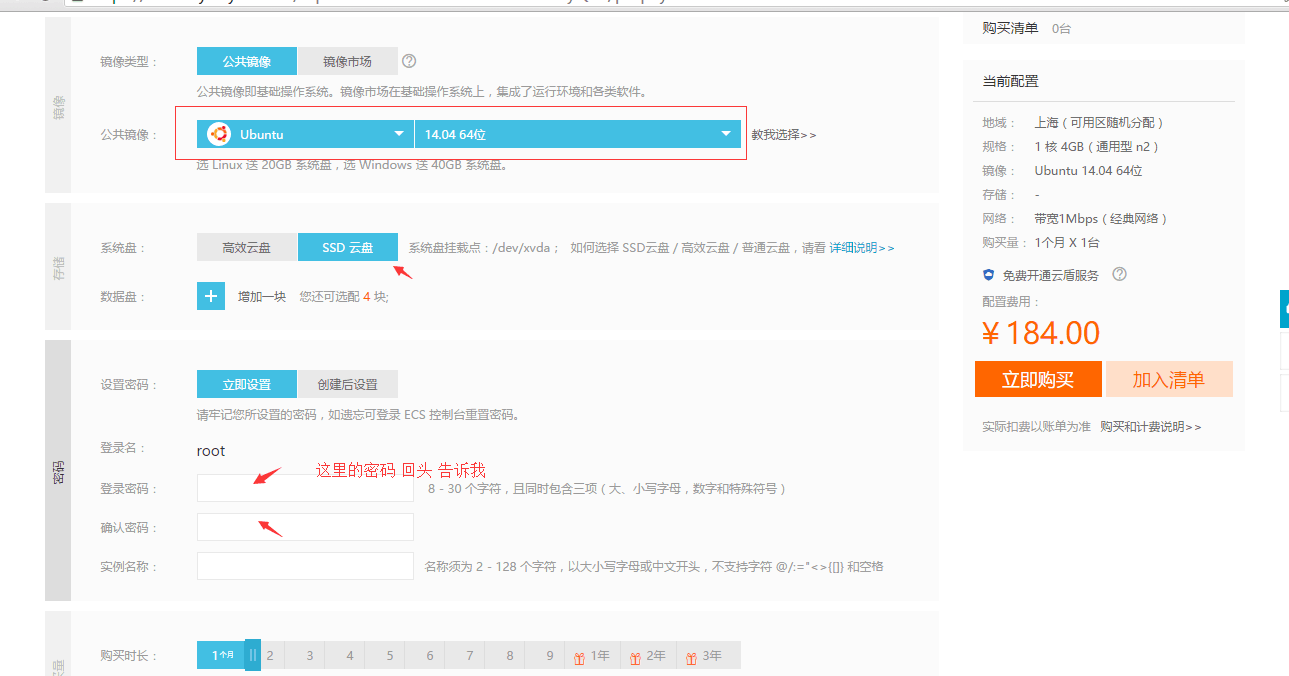
Task: Switch to 公共镜像 tab
Action: click(246, 62)
